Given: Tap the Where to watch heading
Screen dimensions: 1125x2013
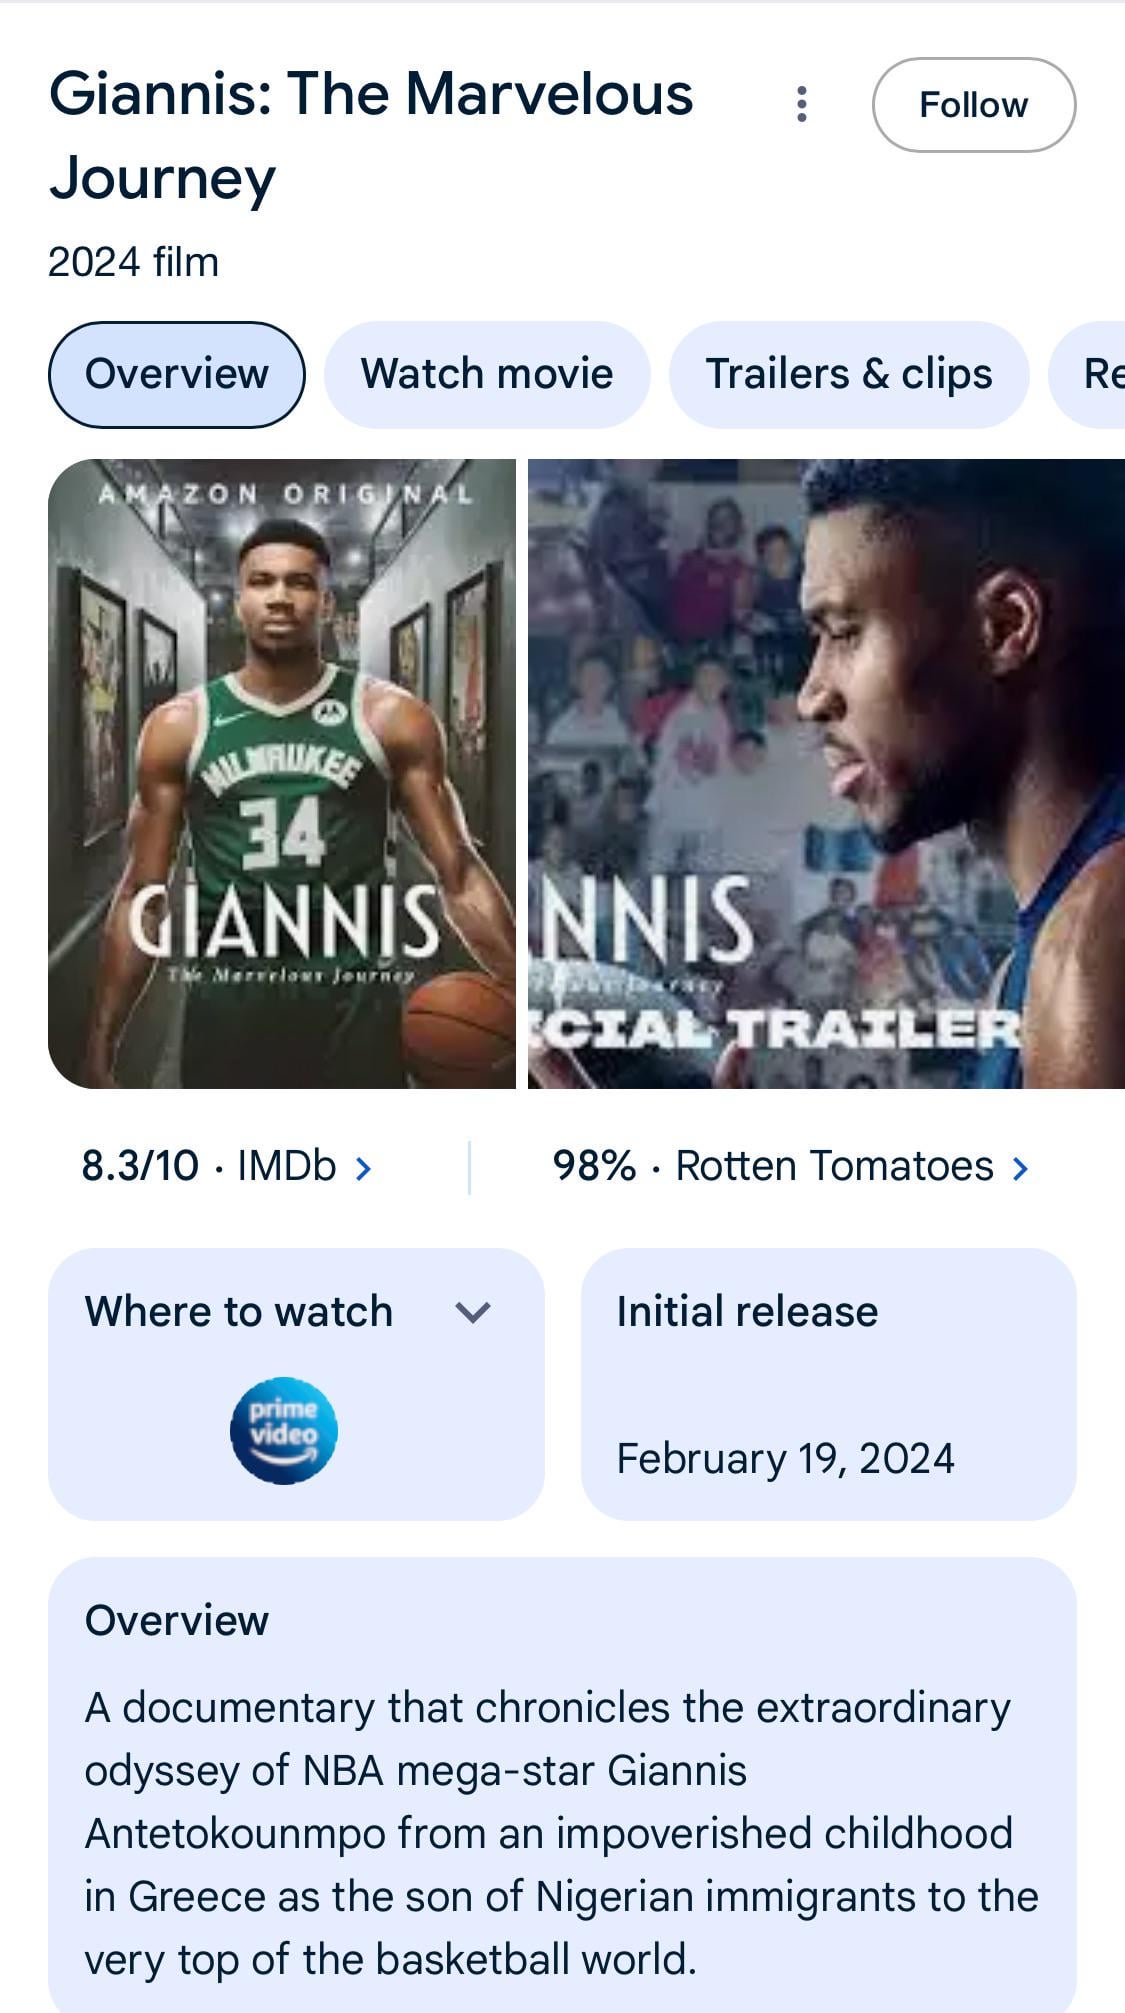Looking at the screenshot, I should coord(238,1312).
